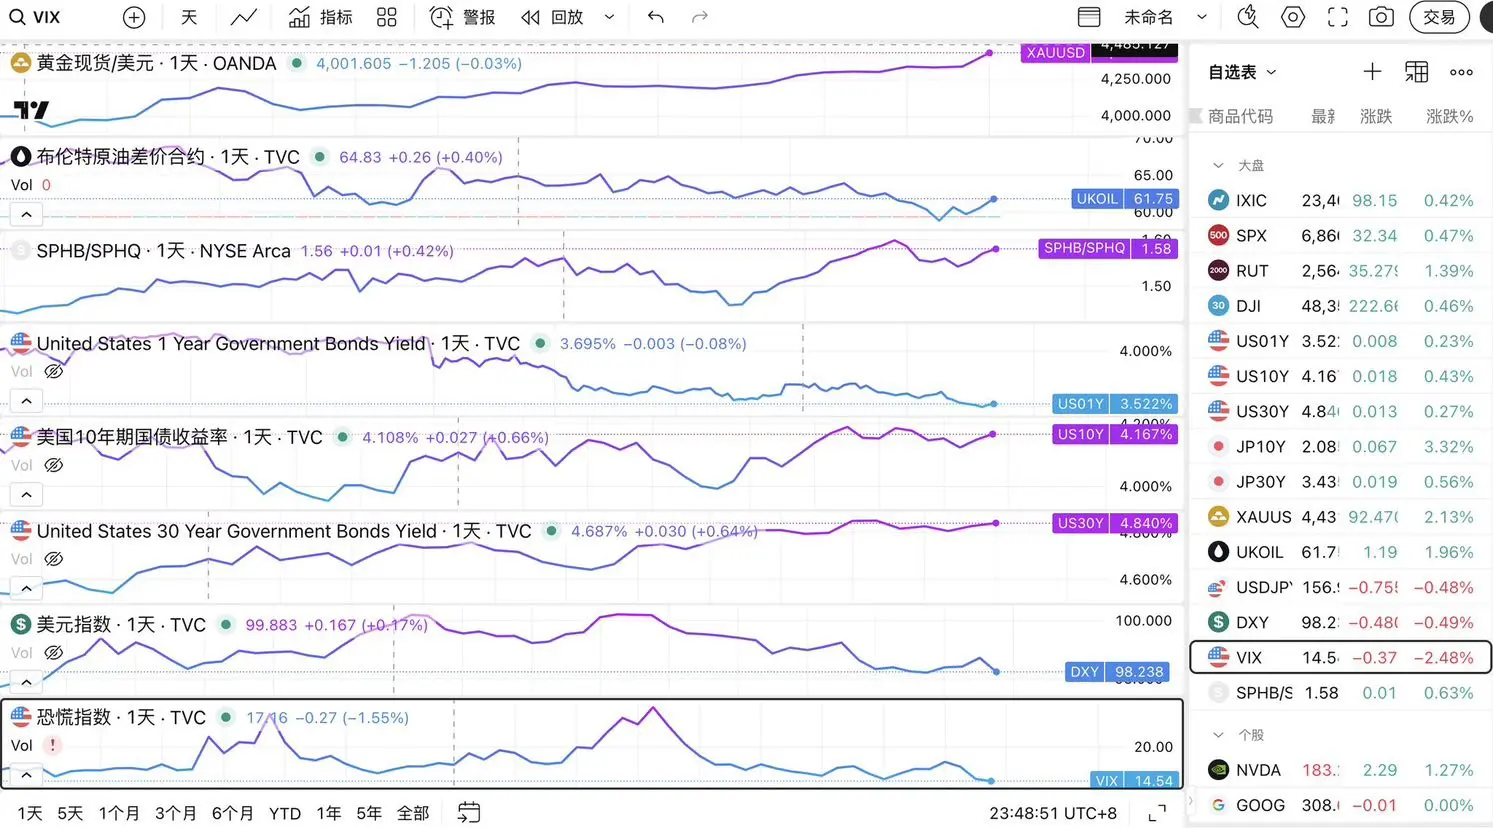Collapse the 美元指数 pane legend

click(27, 682)
